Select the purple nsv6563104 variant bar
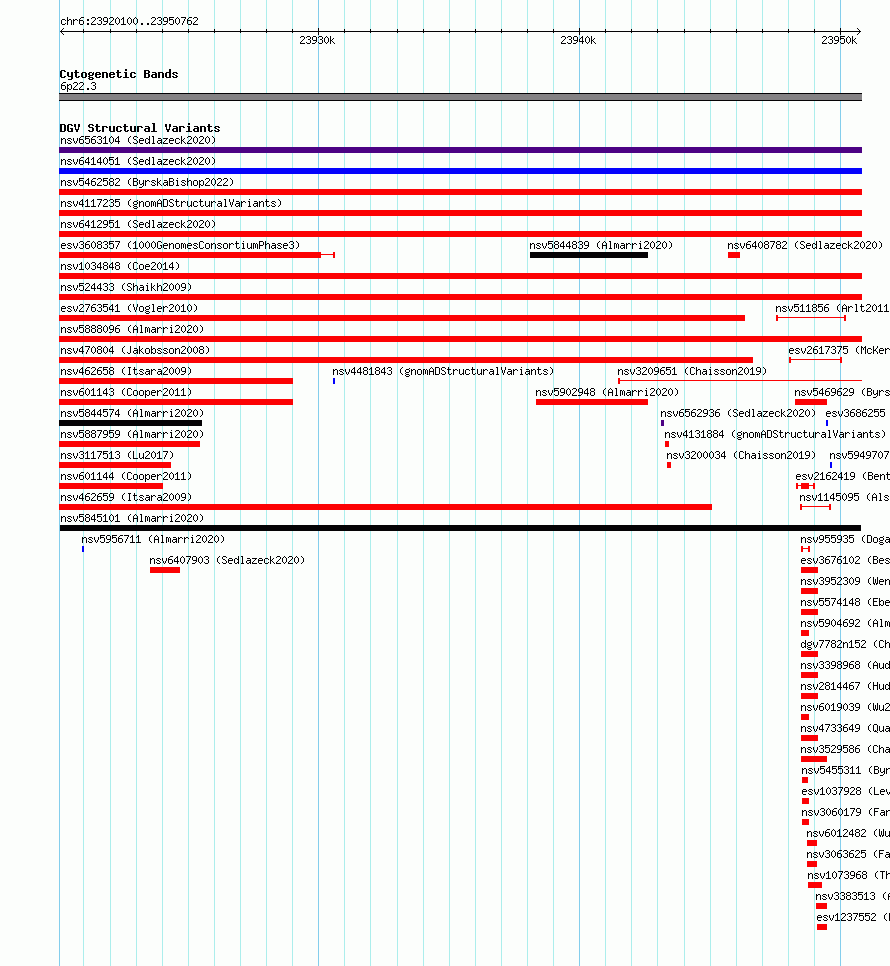The height and width of the screenshot is (966, 890). [x=460, y=150]
